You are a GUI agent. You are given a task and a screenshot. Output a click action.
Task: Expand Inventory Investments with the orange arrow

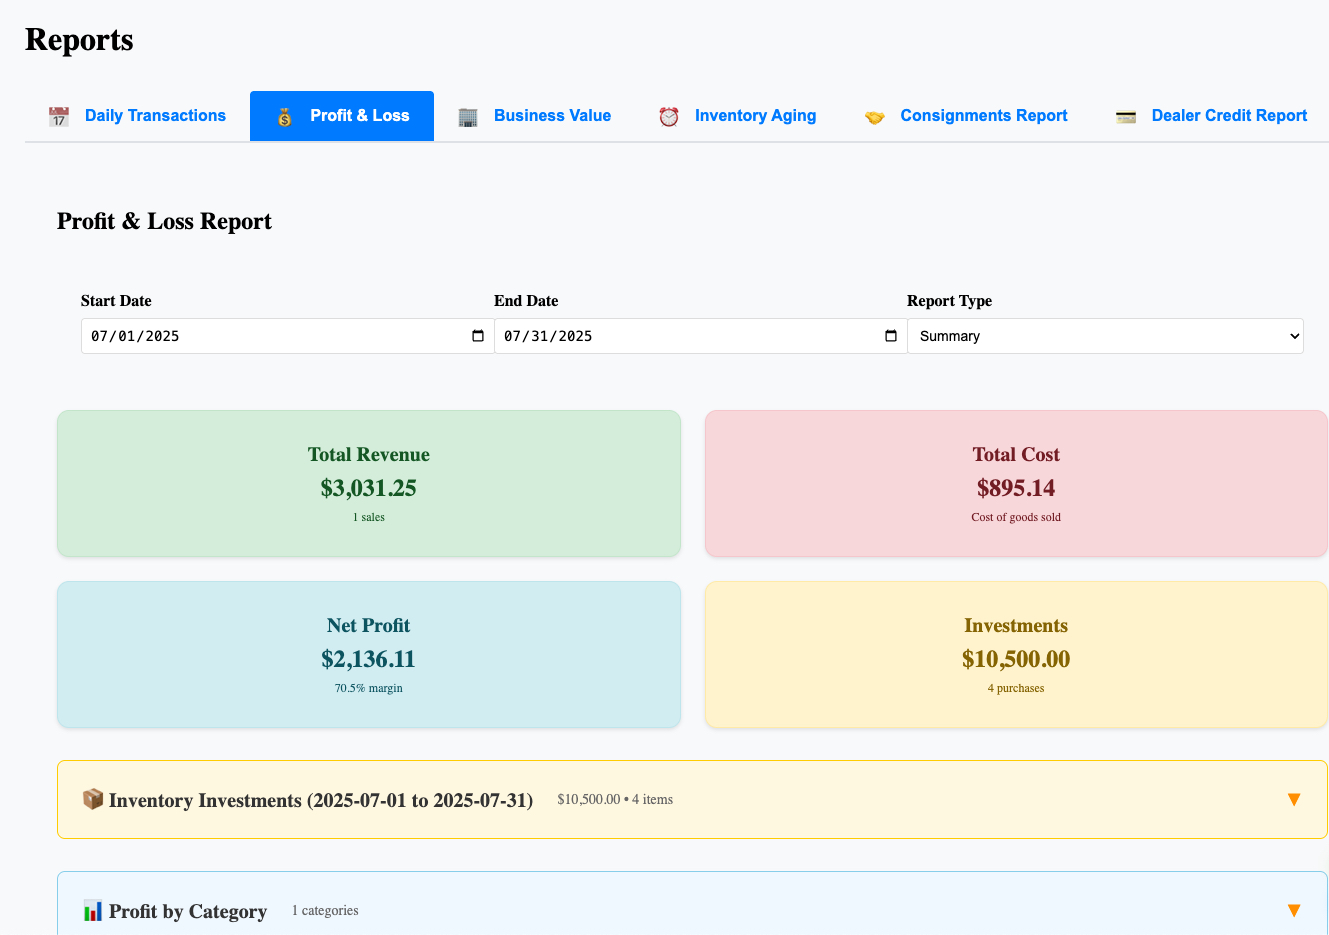pos(1294,799)
